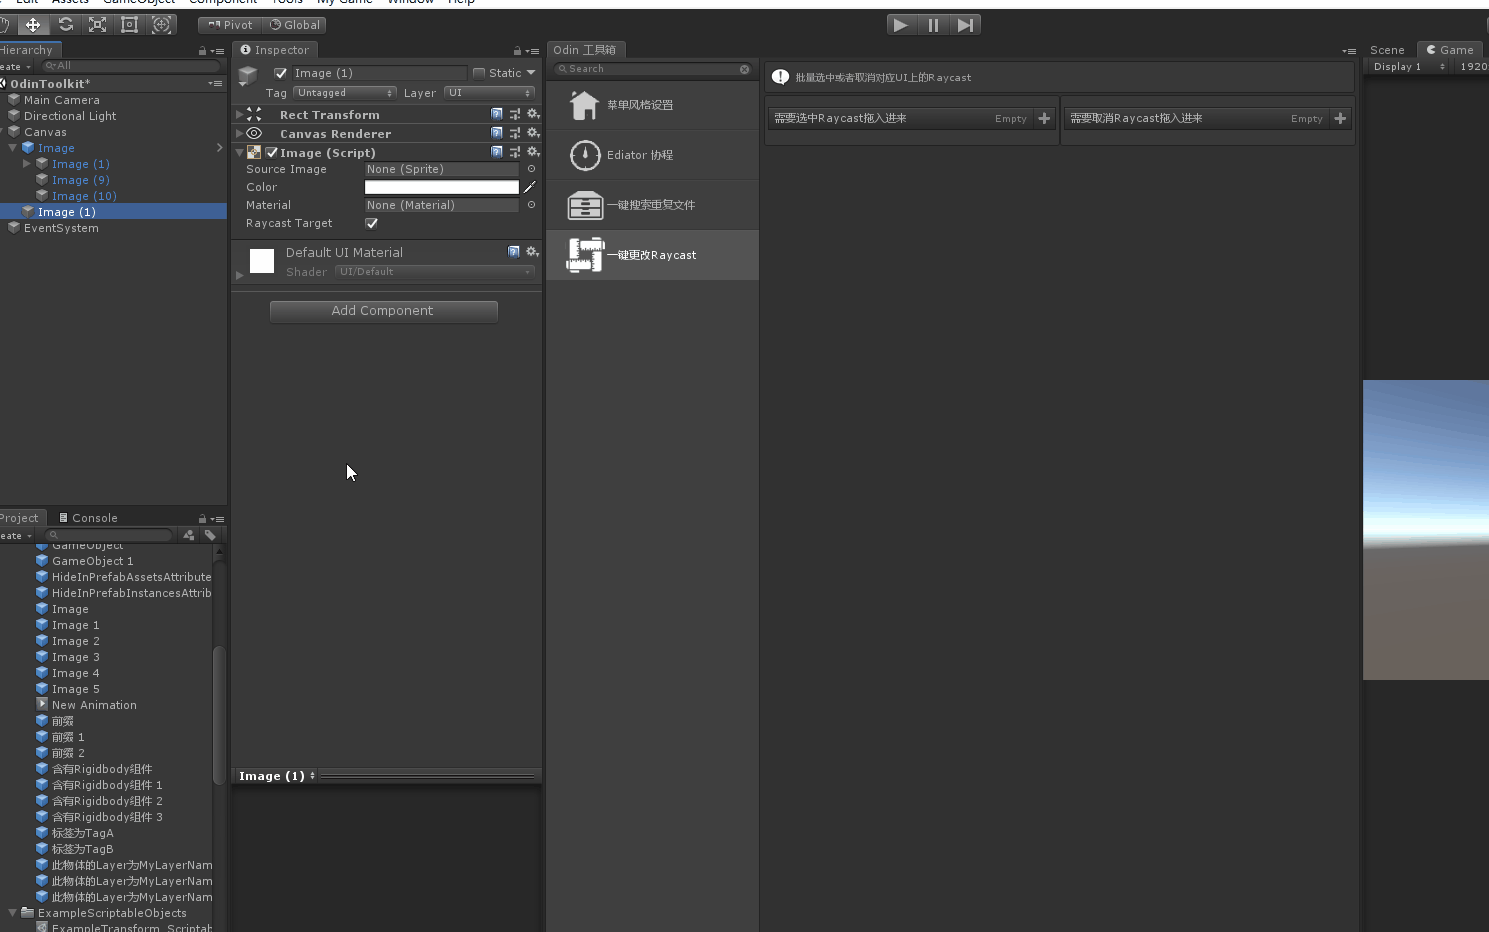
Task: Click the white Color swatch field
Action: tap(441, 187)
